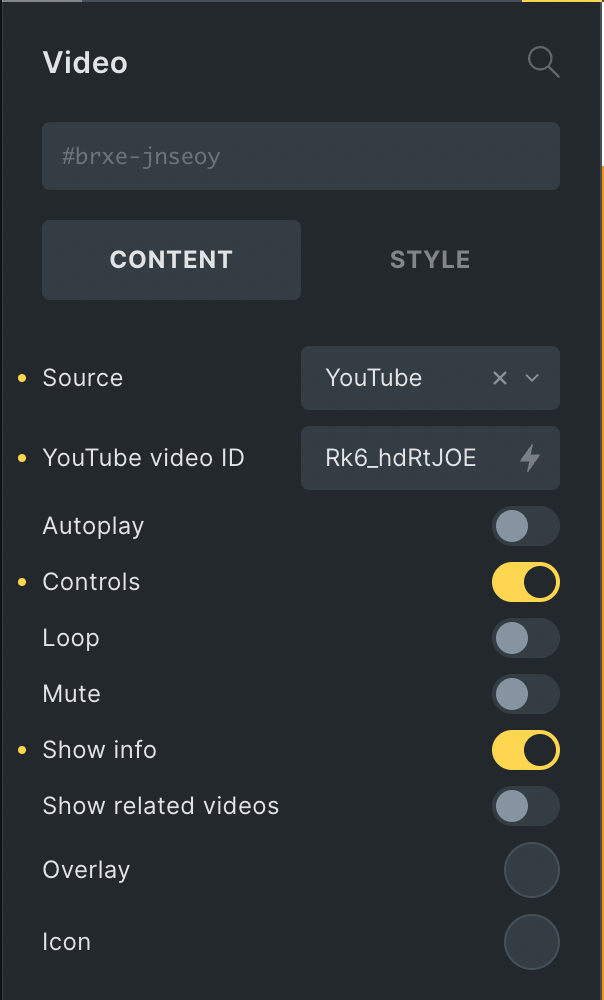The height and width of the screenshot is (1000, 604).
Task: Click the yellow dot beside Source
Action: point(23,378)
